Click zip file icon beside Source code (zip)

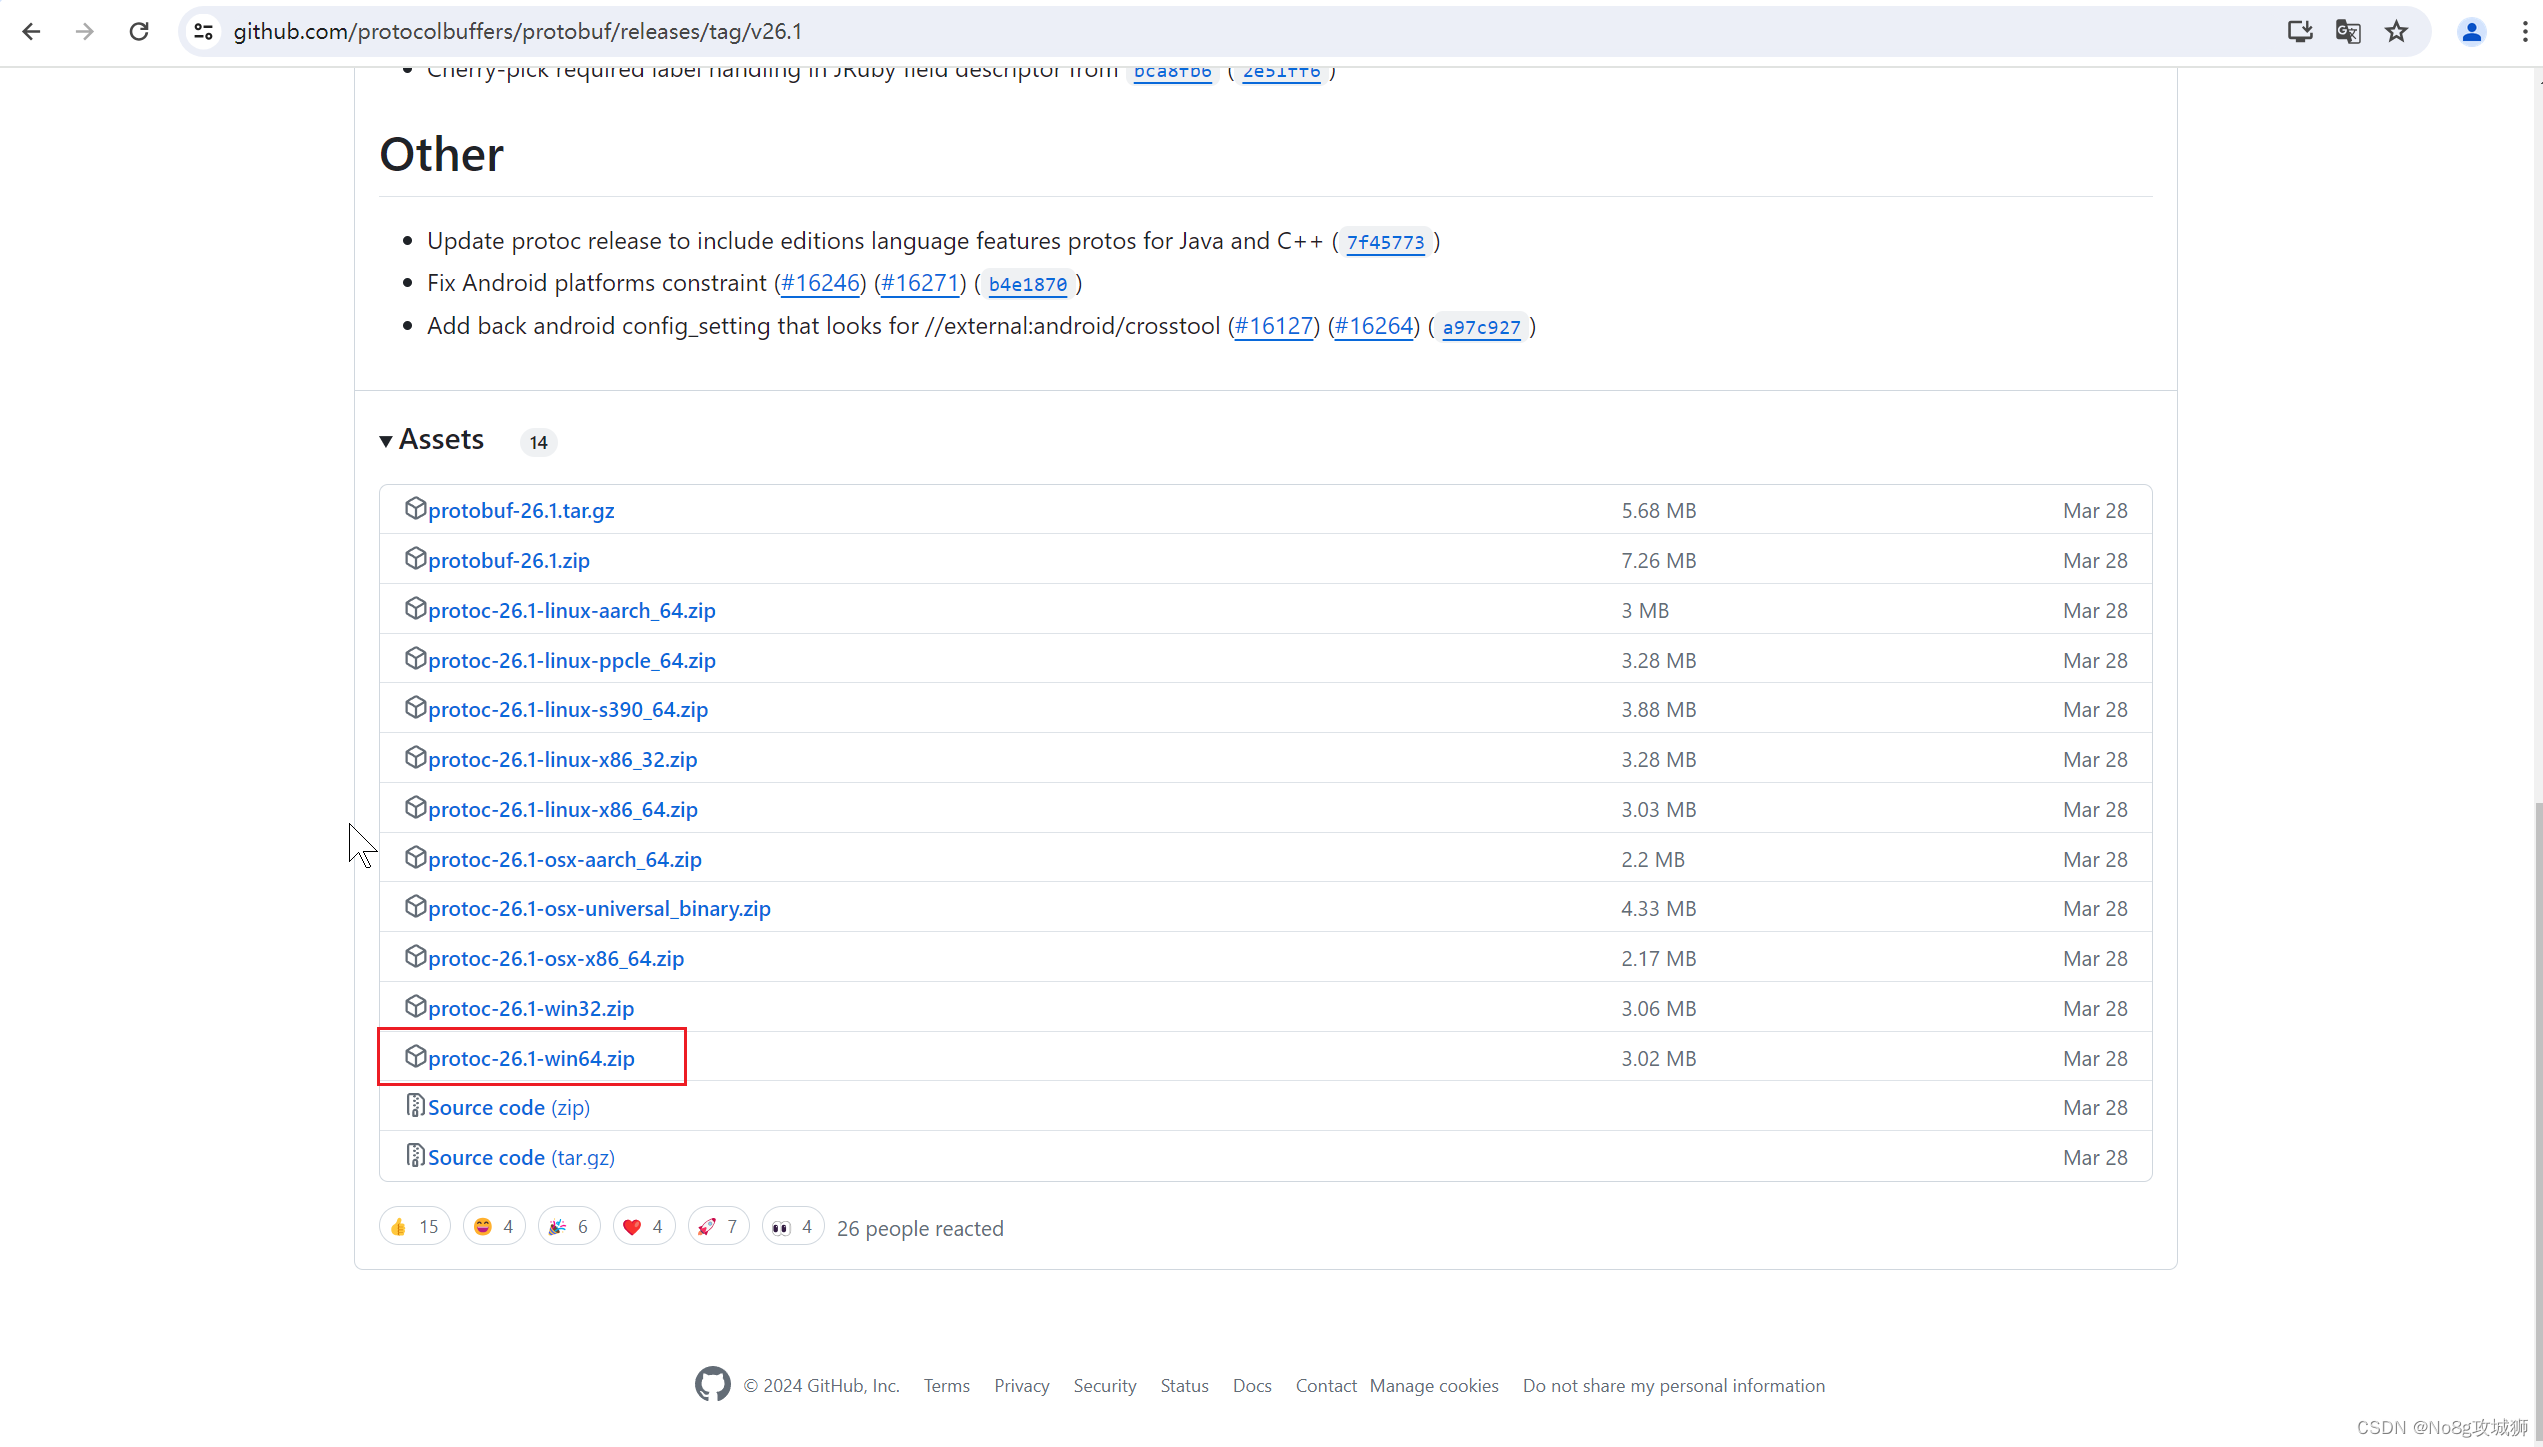(x=415, y=1106)
